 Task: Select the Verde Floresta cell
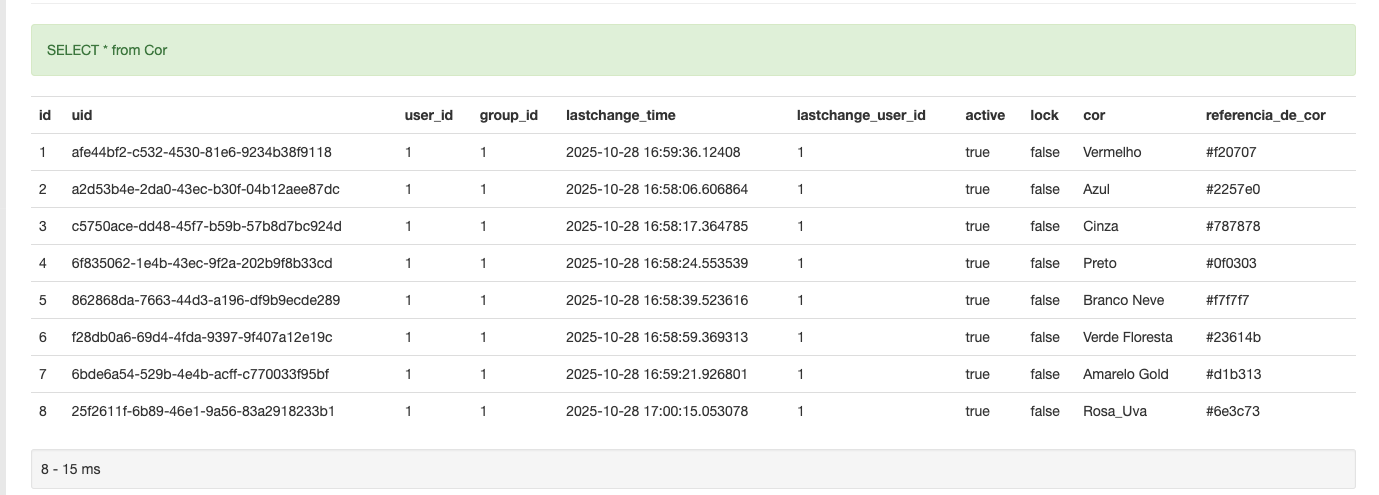1127,337
